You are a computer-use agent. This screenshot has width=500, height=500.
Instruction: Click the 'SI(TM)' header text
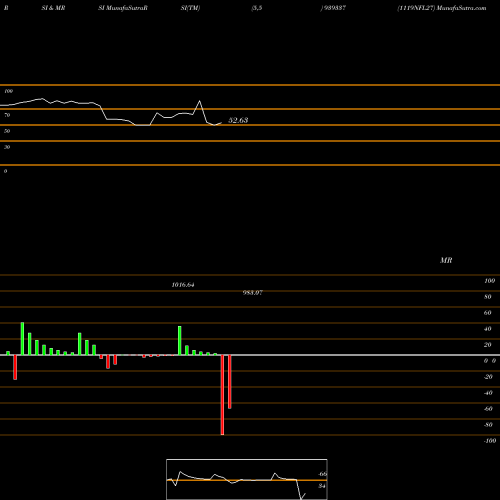pyautogui.click(x=190, y=8)
